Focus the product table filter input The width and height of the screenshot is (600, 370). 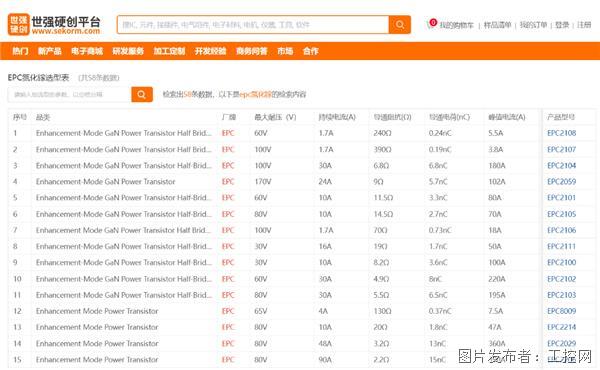tap(69, 95)
